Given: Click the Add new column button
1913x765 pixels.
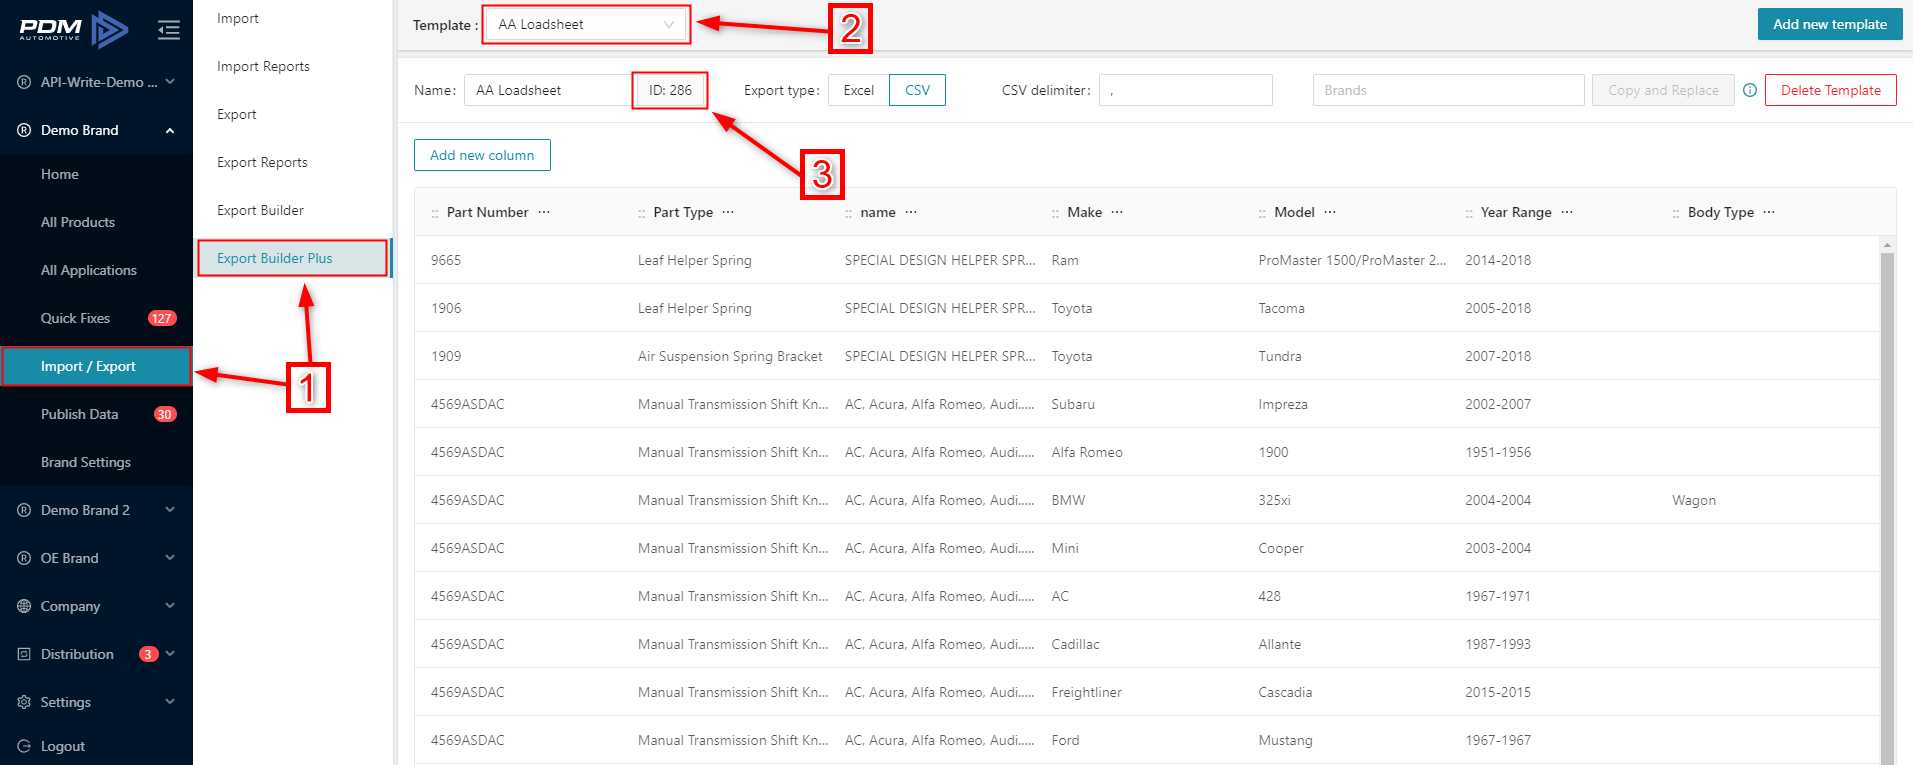Looking at the screenshot, I should pos(482,155).
